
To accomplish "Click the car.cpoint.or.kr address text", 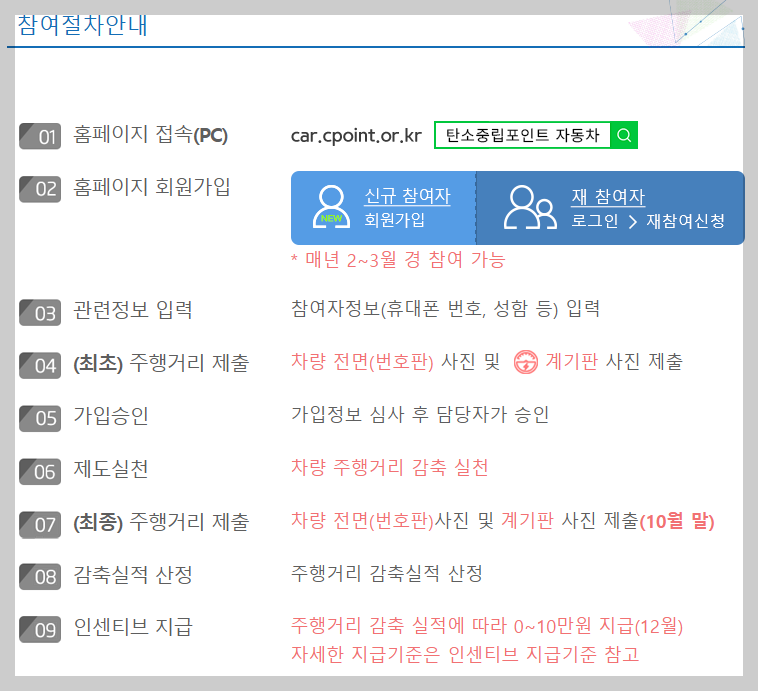I will coord(356,136).
